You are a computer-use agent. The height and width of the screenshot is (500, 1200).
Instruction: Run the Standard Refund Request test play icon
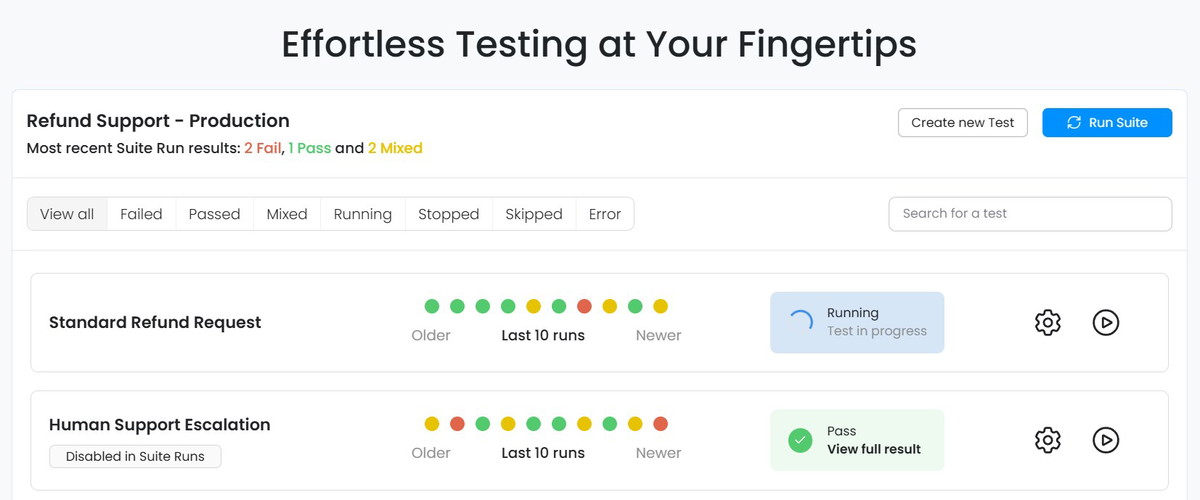pos(1105,322)
